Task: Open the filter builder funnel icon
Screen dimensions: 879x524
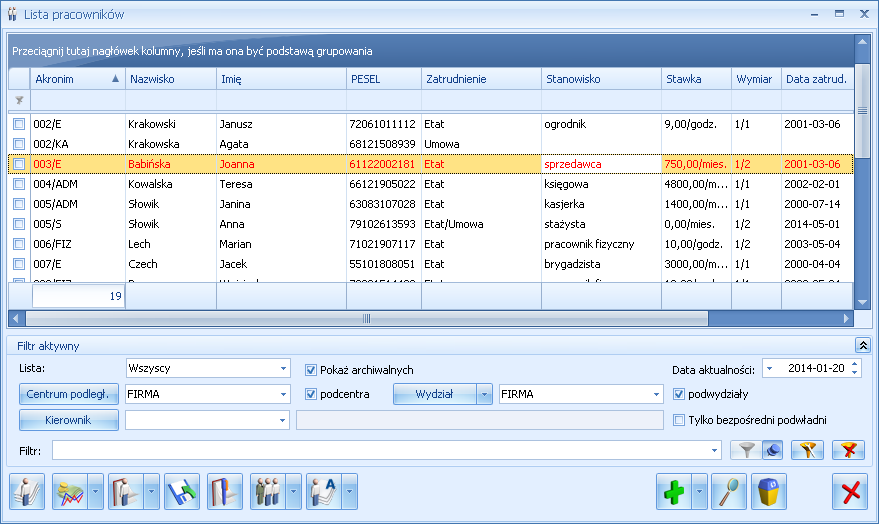Action: (807, 450)
